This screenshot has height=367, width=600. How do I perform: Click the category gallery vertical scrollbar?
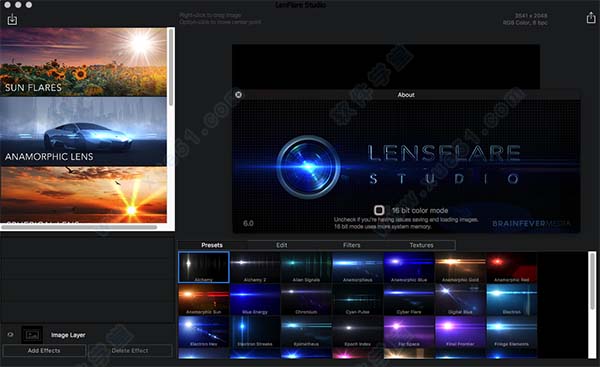tap(171, 67)
